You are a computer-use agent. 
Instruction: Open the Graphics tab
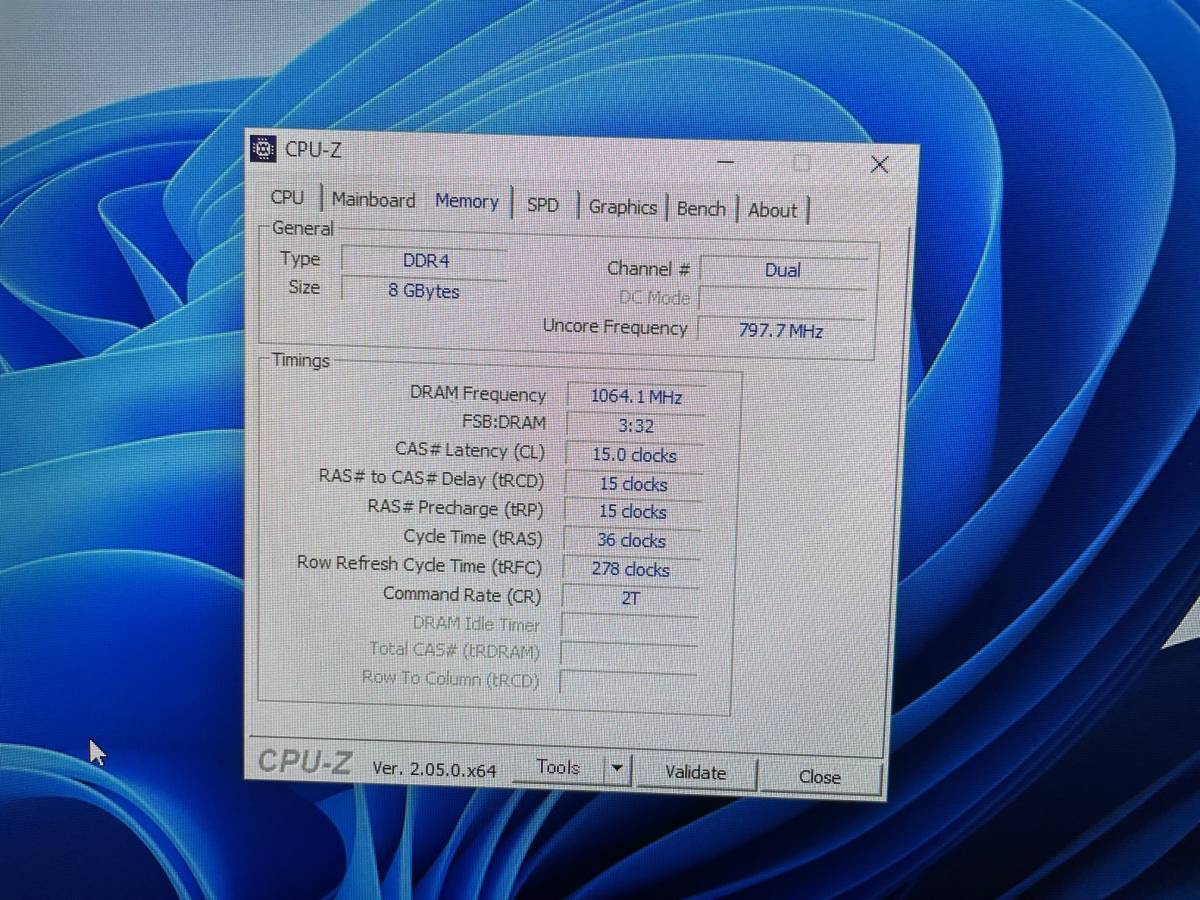click(622, 207)
